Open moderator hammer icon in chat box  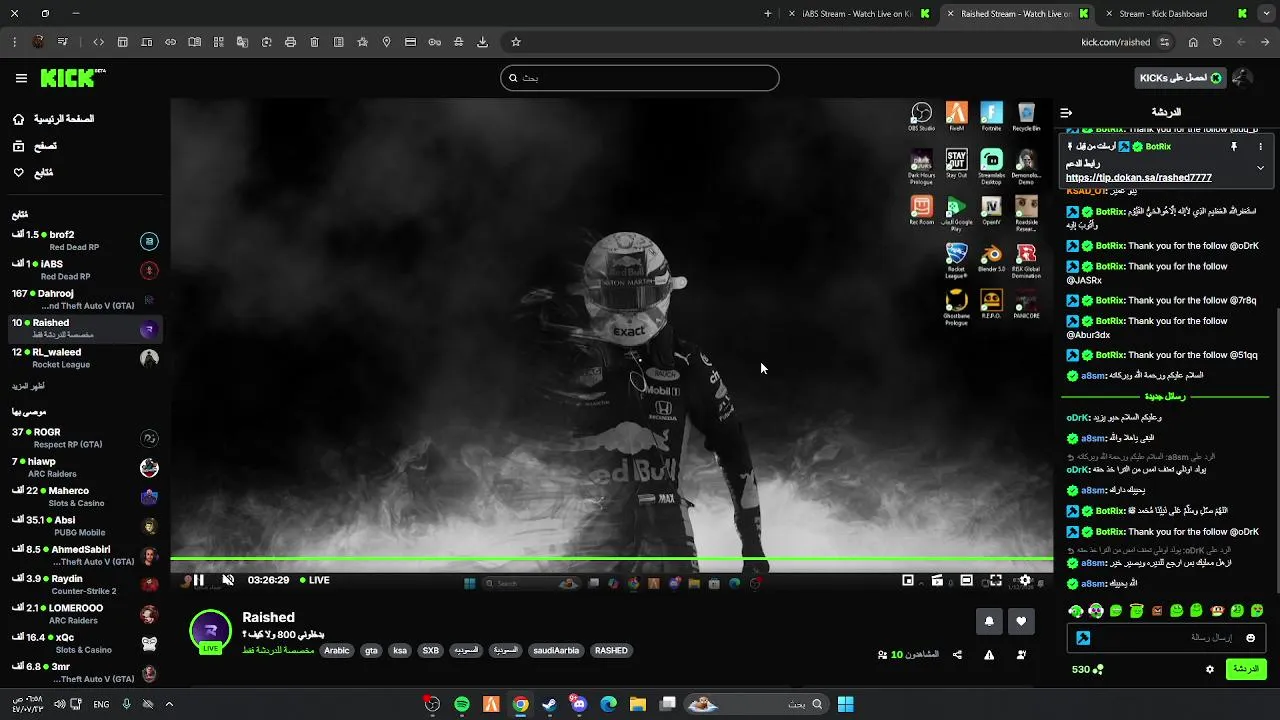tap(1083, 638)
